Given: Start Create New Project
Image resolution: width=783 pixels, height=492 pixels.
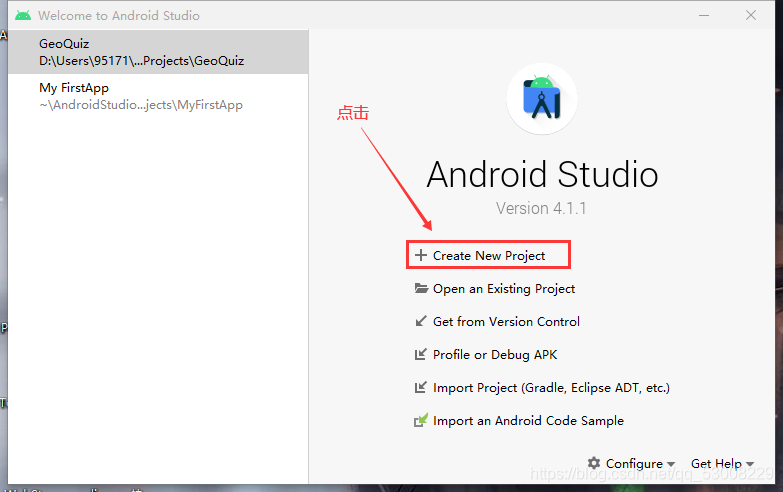Looking at the screenshot, I should 489,255.
